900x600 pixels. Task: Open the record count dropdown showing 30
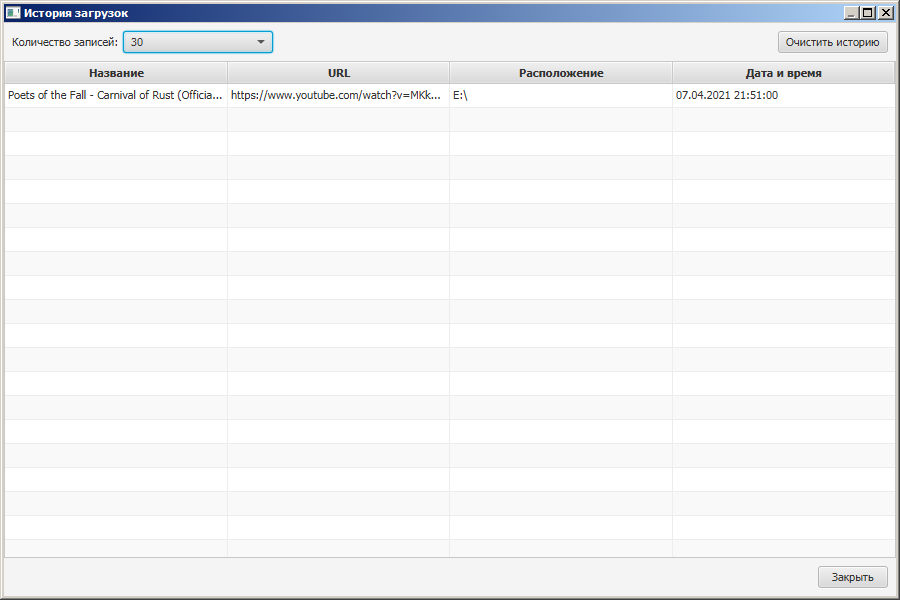point(197,42)
